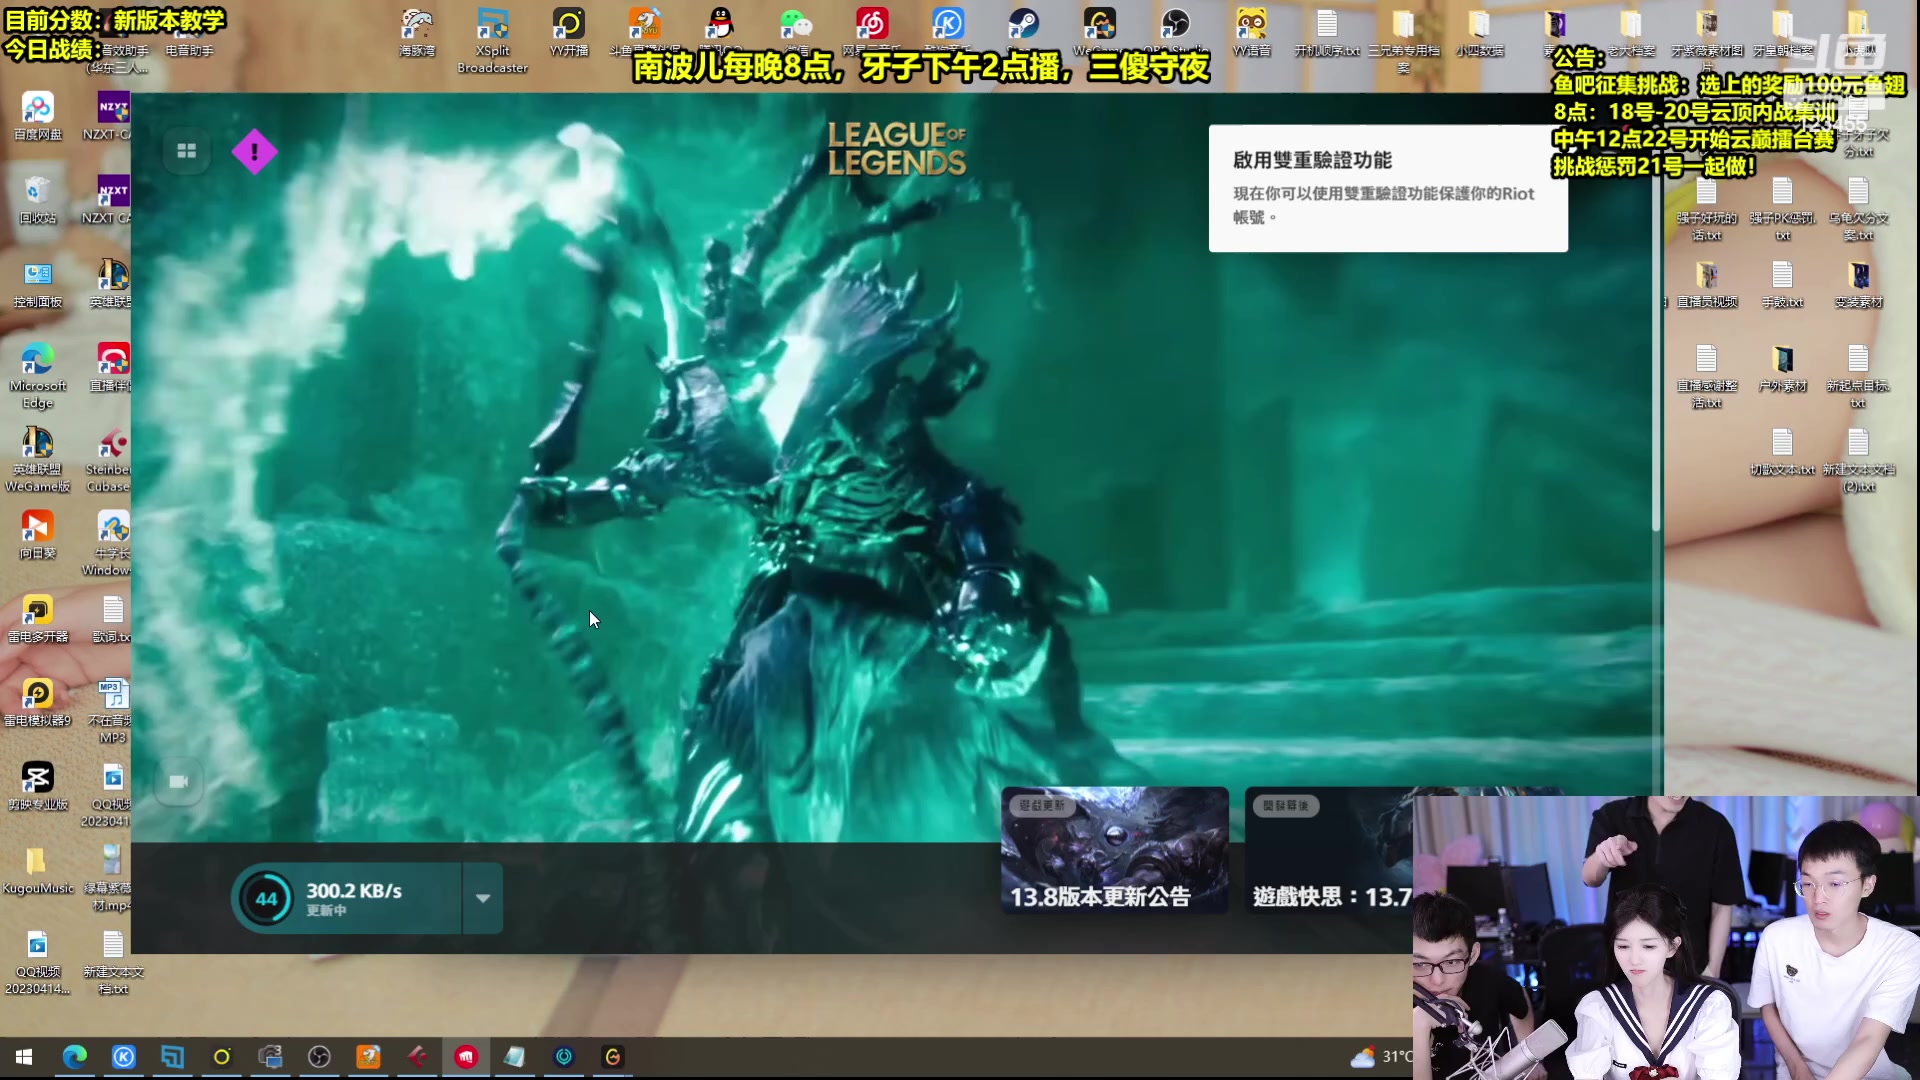Open the 手鼓.txt file
The width and height of the screenshot is (1920, 1080).
click(1782, 284)
